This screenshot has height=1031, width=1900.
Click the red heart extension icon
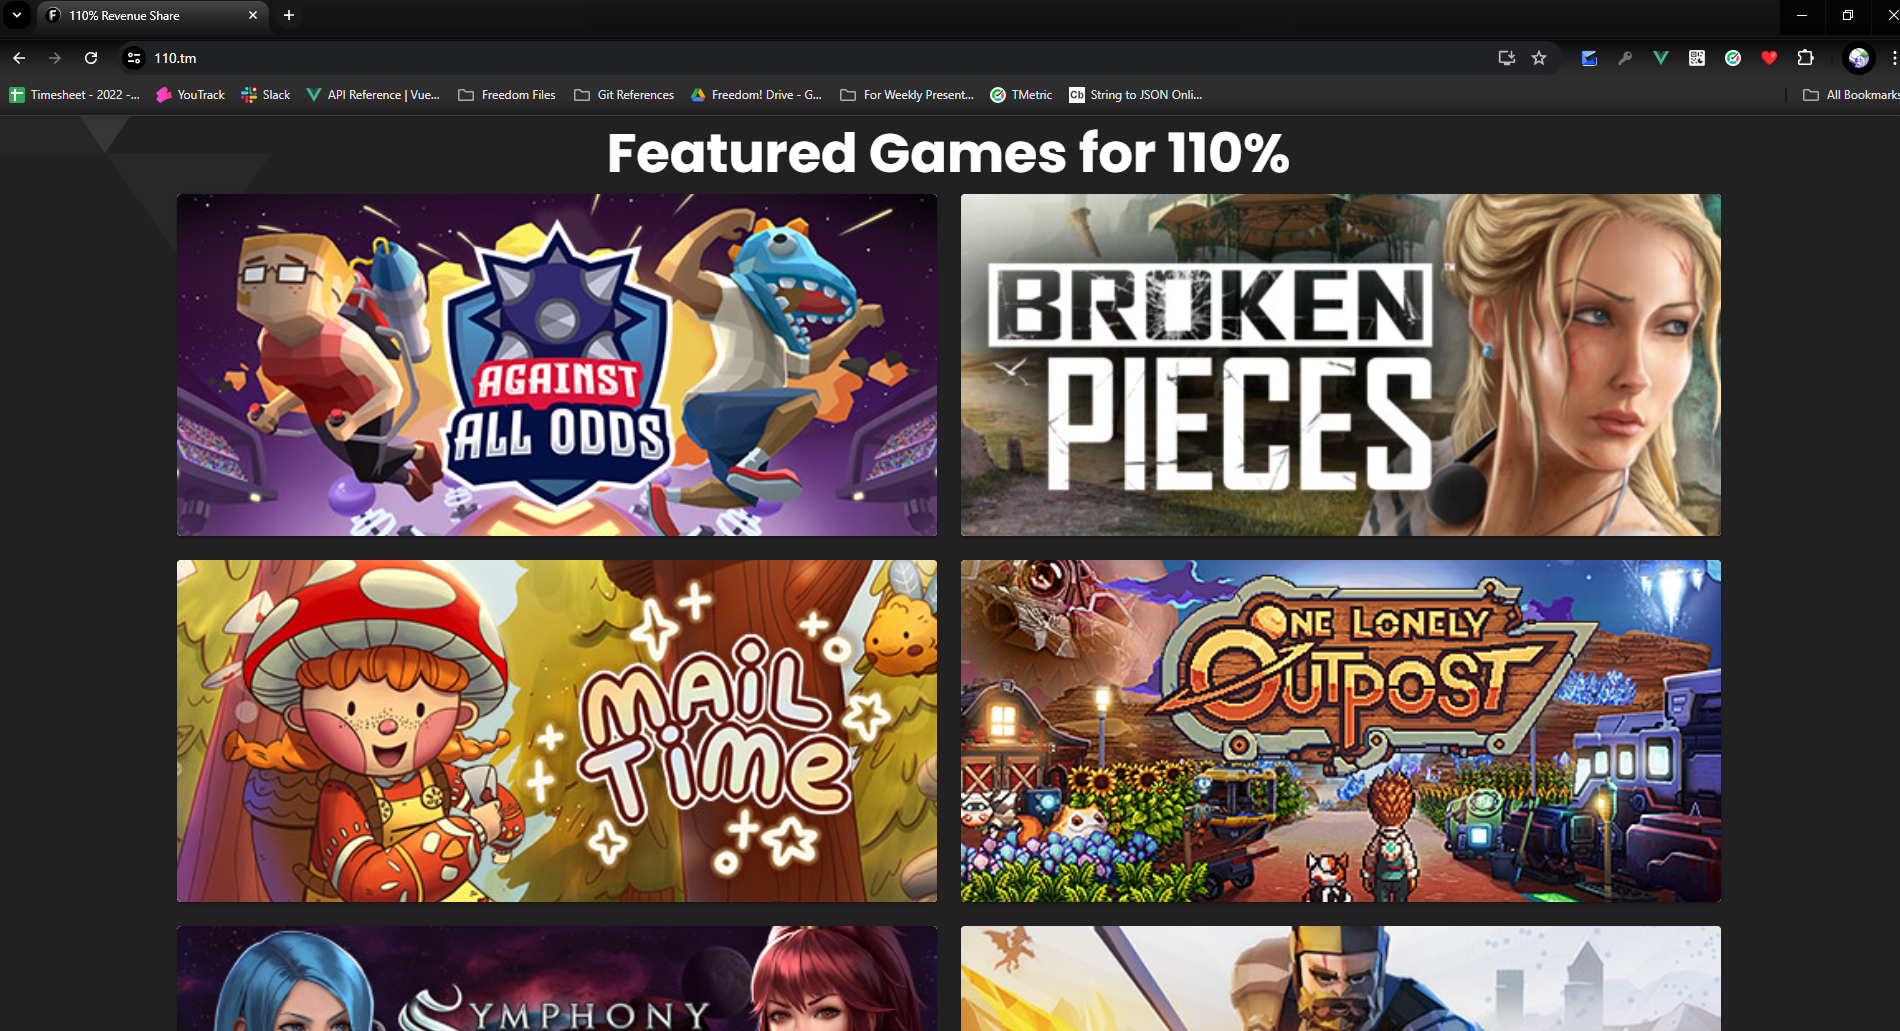click(1769, 58)
